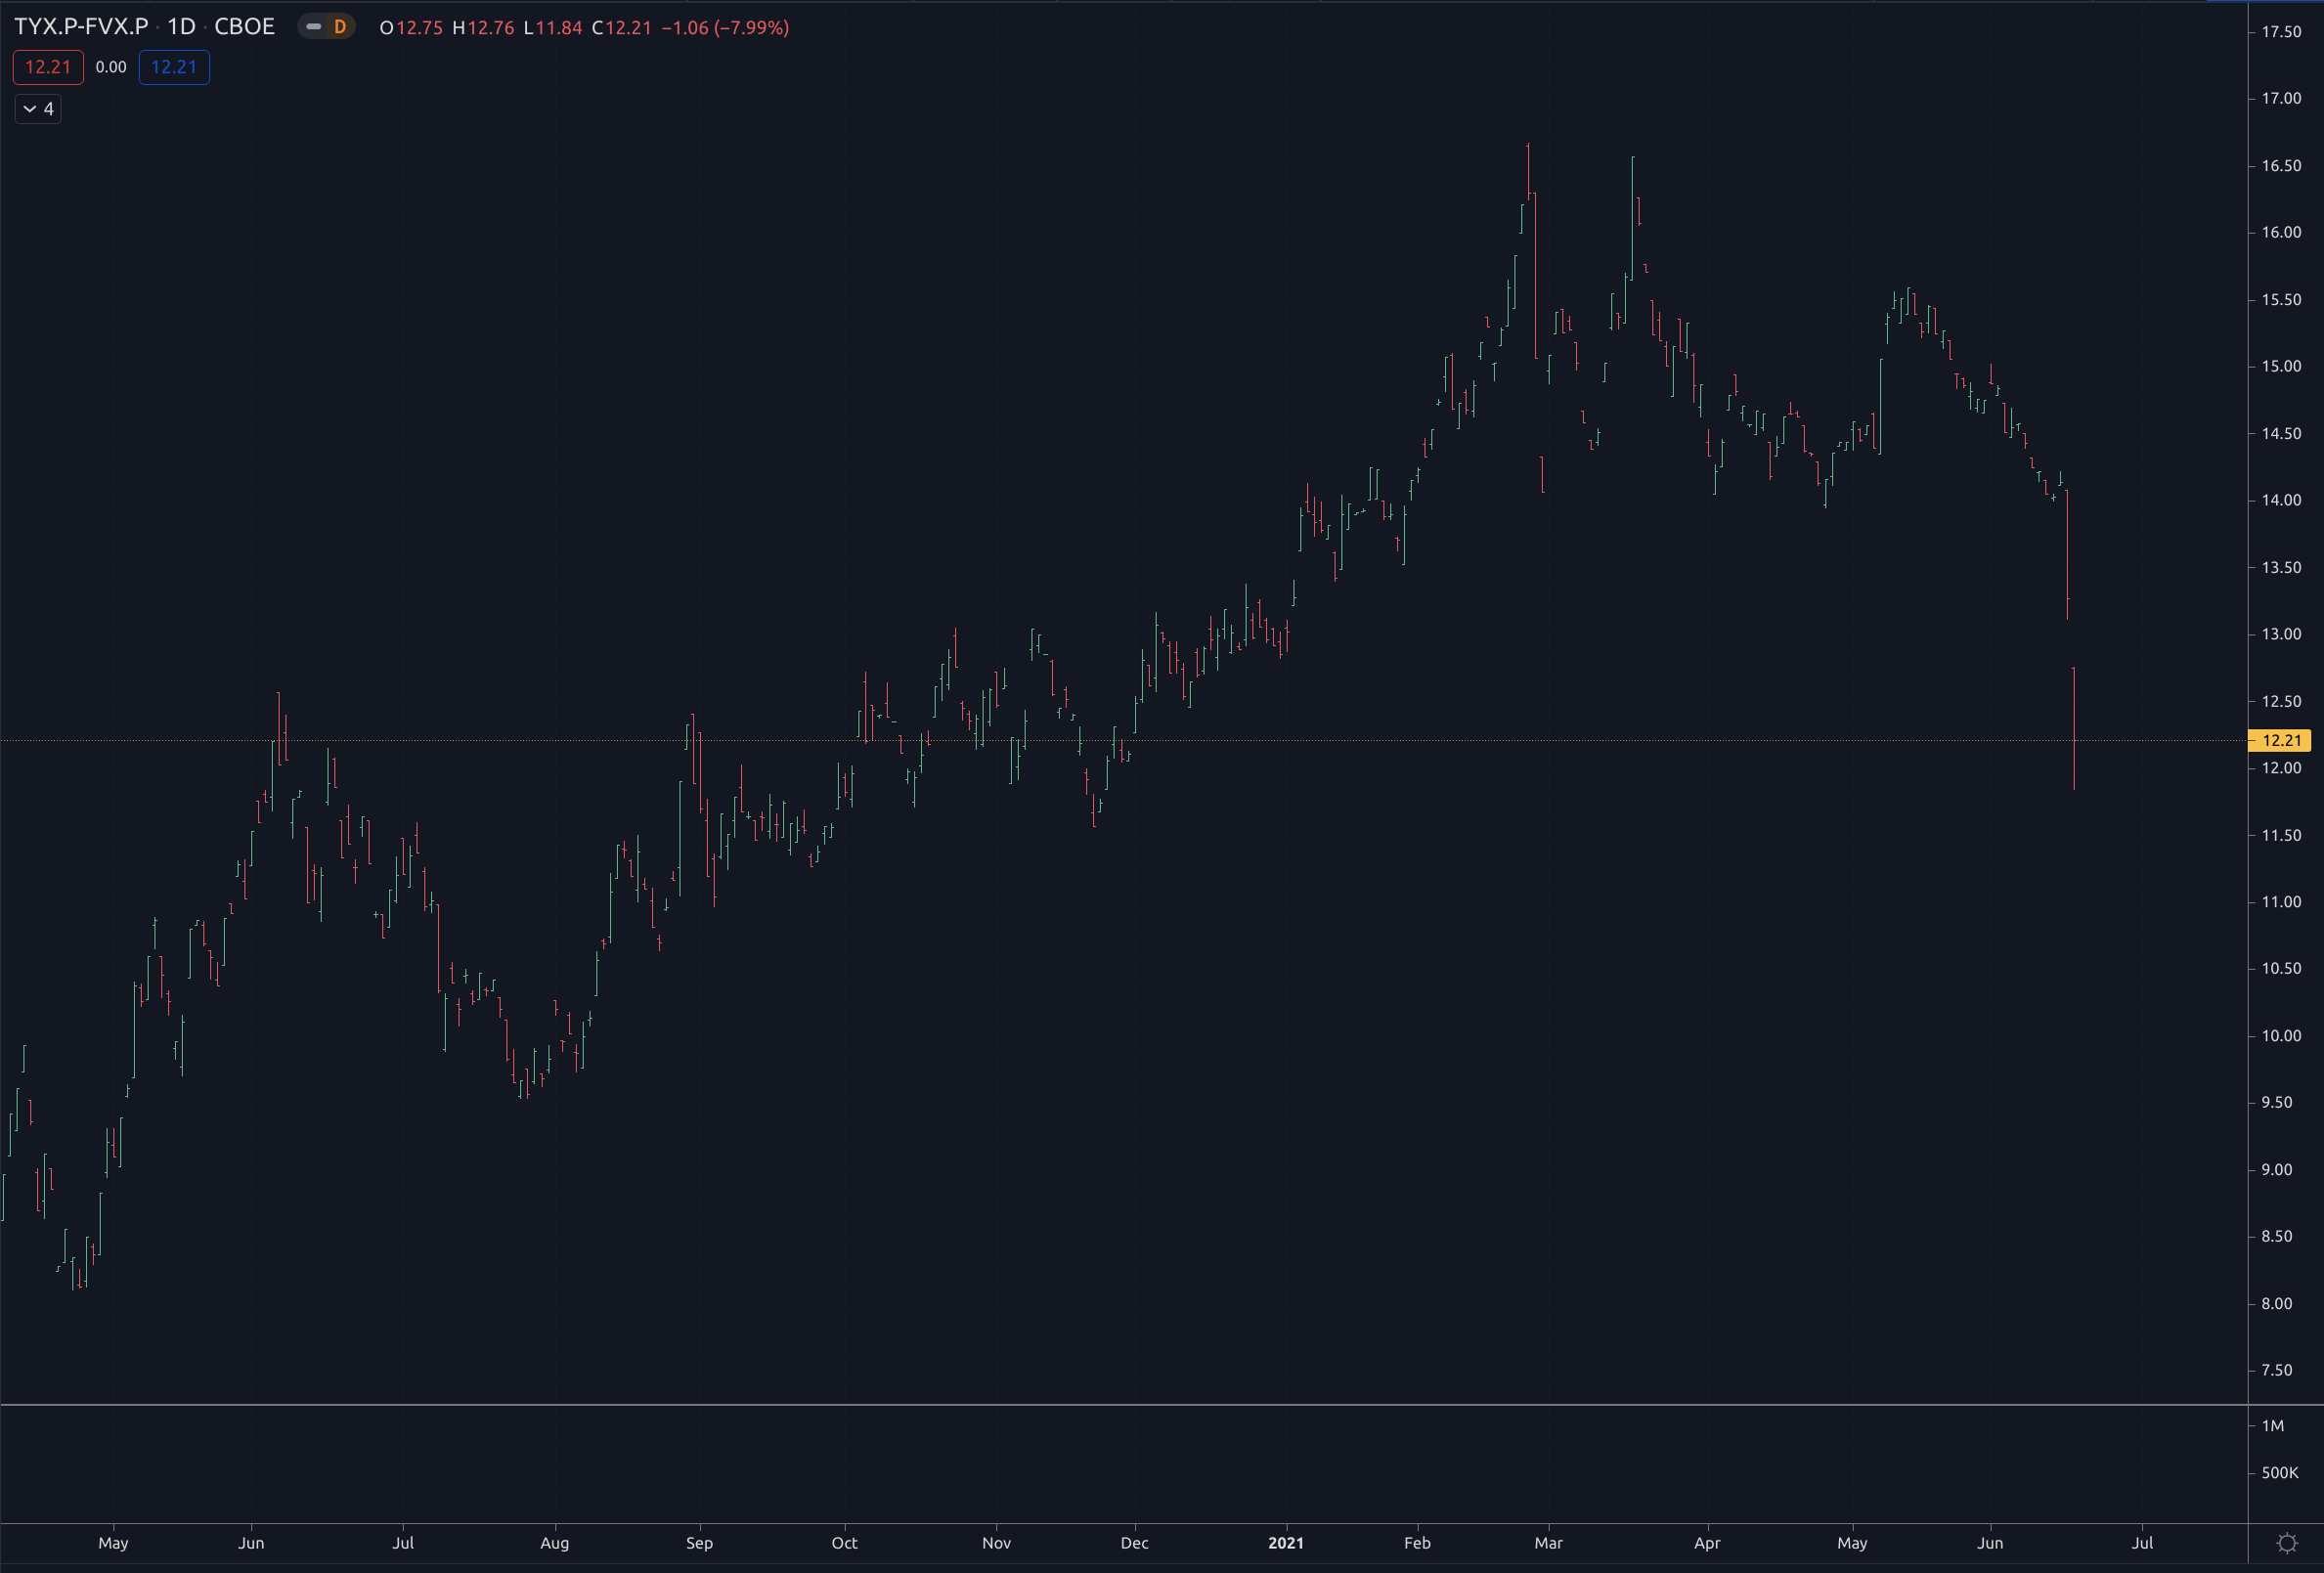Click the TYX.P-FVX.P symbol title

point(81,27)
